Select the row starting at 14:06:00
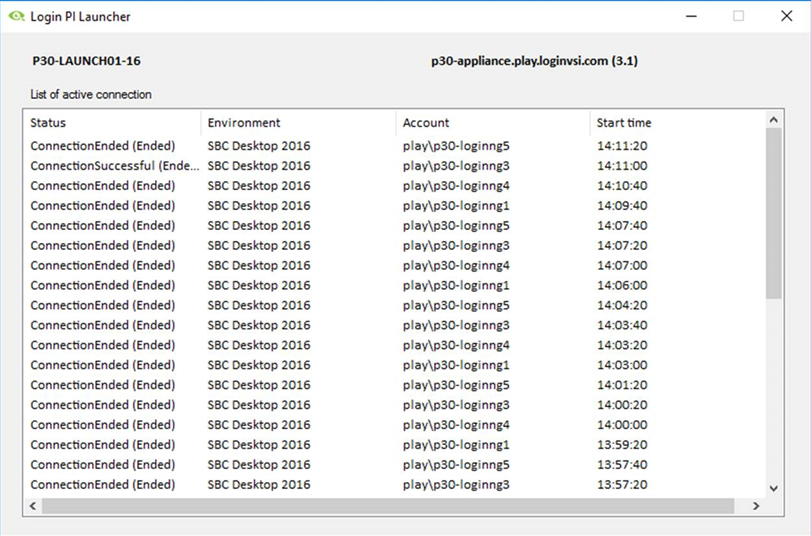Image resolution: width=811 pixels, height=536 pixels. coord(395,285)
